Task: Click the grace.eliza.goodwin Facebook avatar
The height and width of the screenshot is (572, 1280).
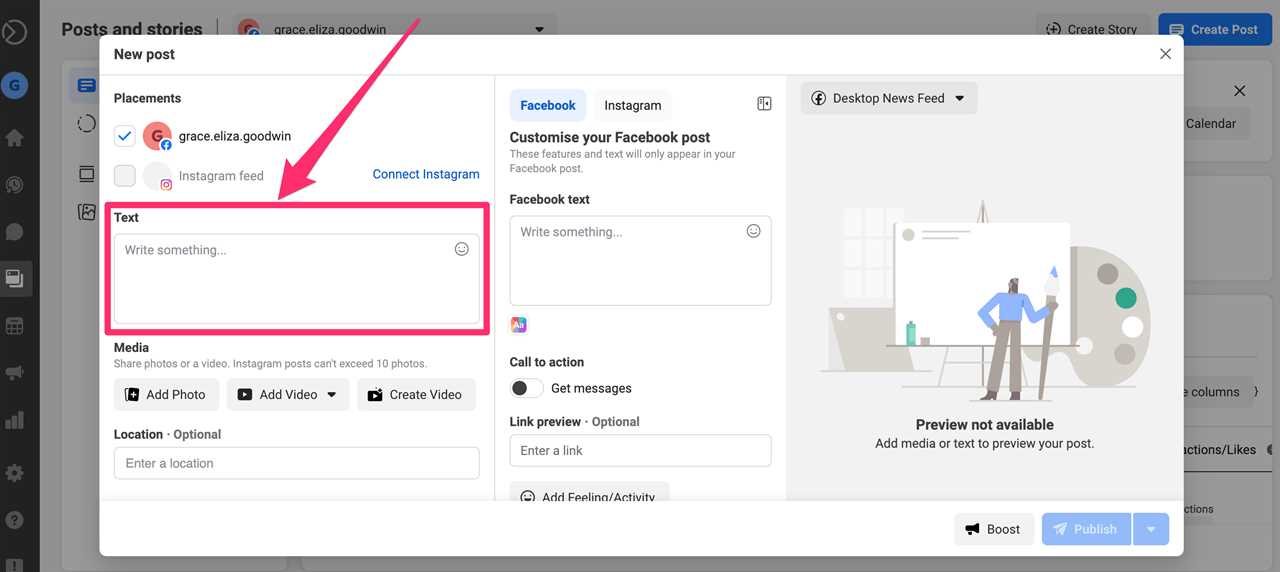Action: (x=157, y=136)
